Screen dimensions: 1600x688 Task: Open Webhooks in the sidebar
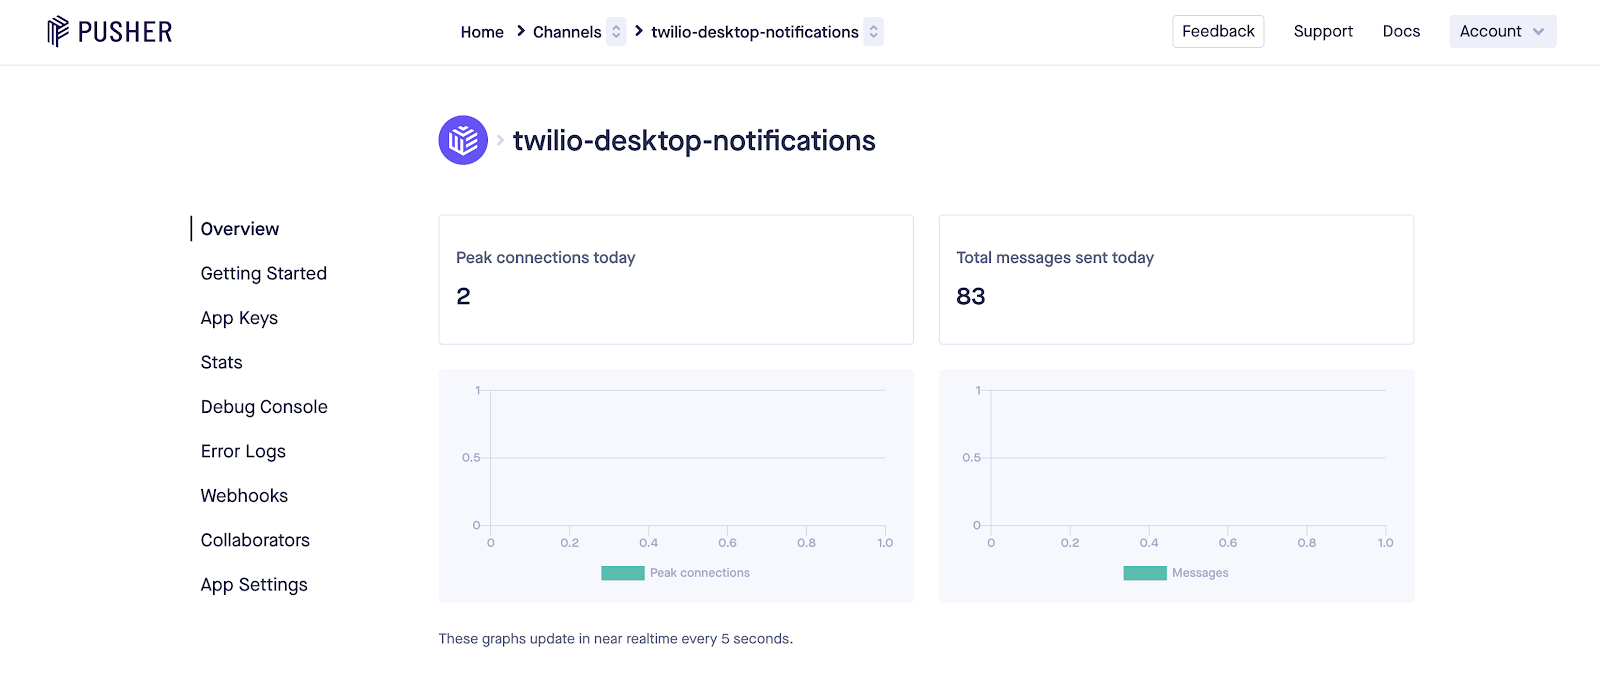pos(244,496)
